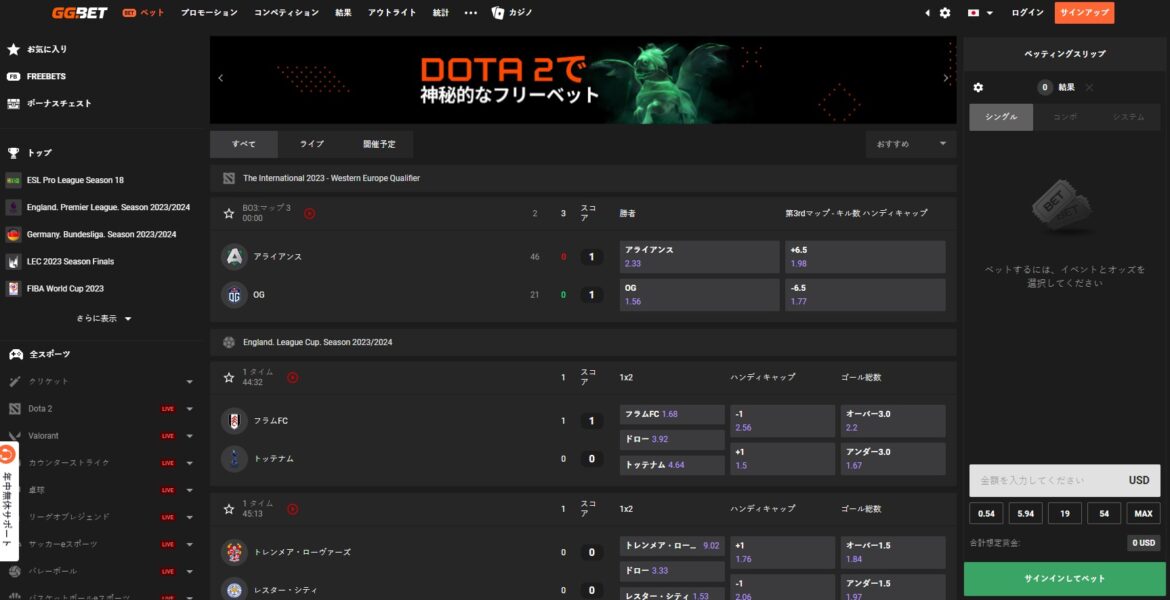Click the フラムFC club crest

234,421
